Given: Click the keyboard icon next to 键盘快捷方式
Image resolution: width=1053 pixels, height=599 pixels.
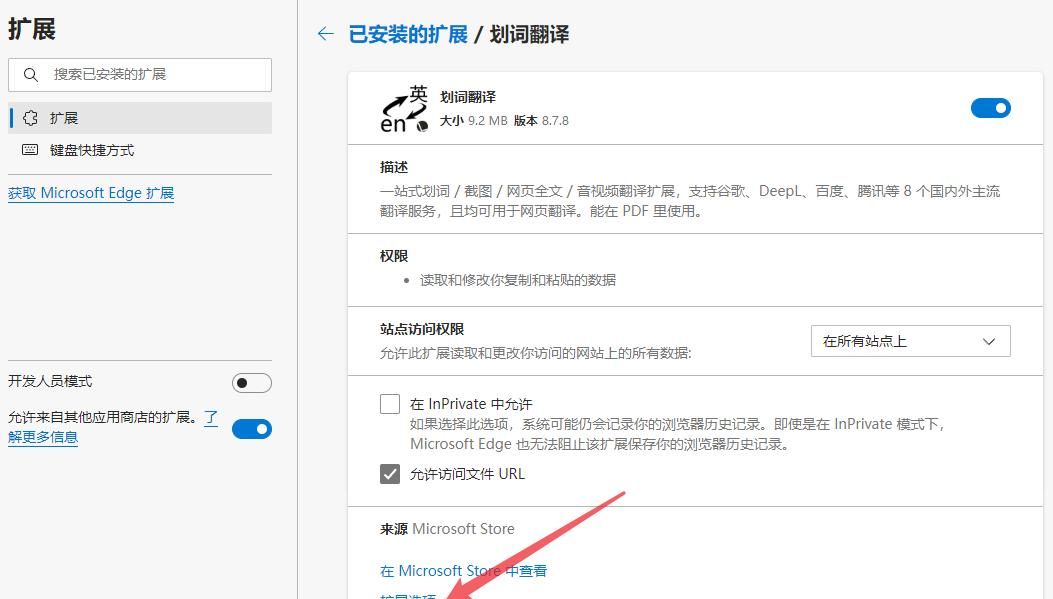Looking at the screenshot, I should (x=32, y=150).
